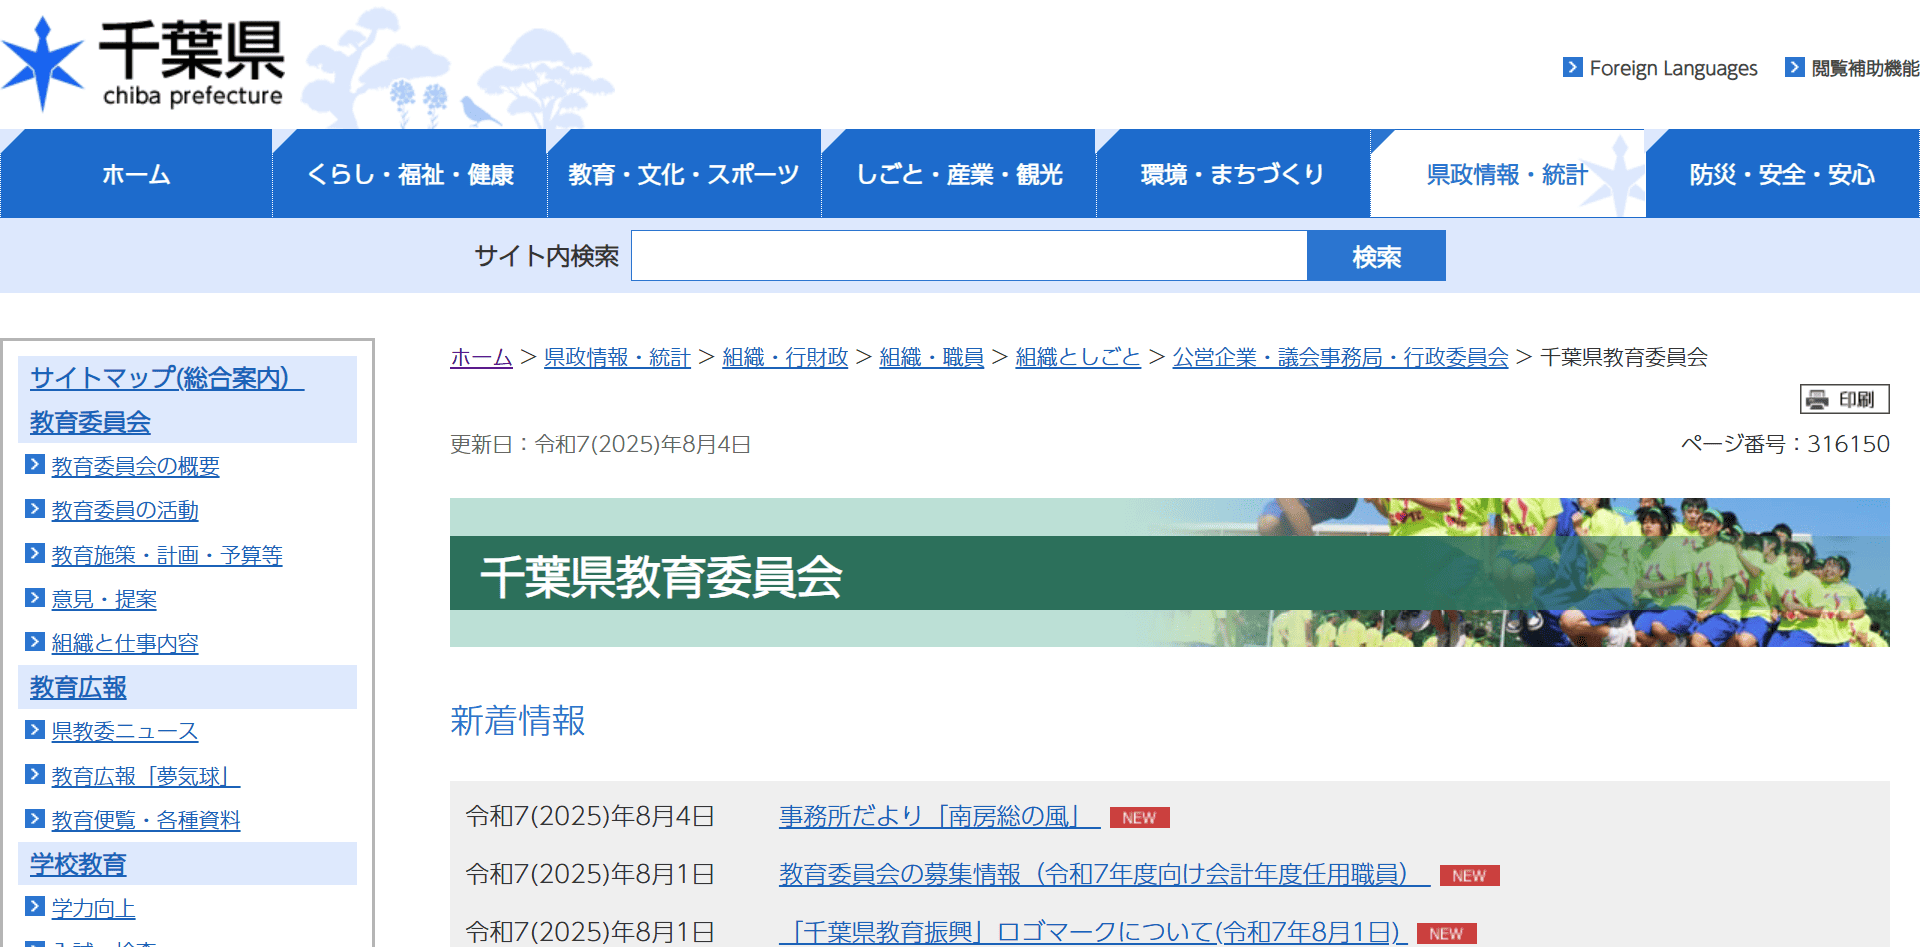Click the arrow icon next to 意見・提案

pos(33,597)
